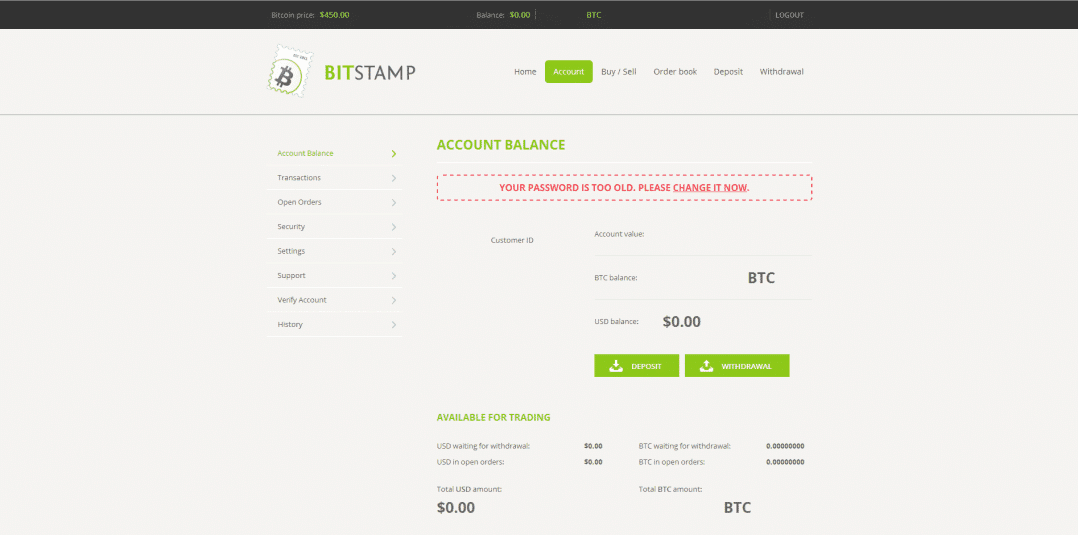The height and width of the screenshot is (535, 1078).
Task: Open Settings in sidebar
Action: pyautogui.click(x=333, y=251)
